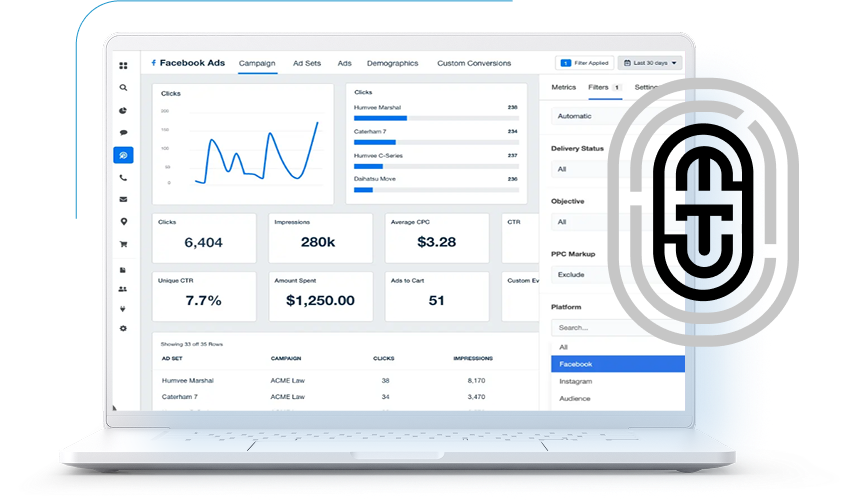Open the users people icon in sidebar

tap(123, 289)
